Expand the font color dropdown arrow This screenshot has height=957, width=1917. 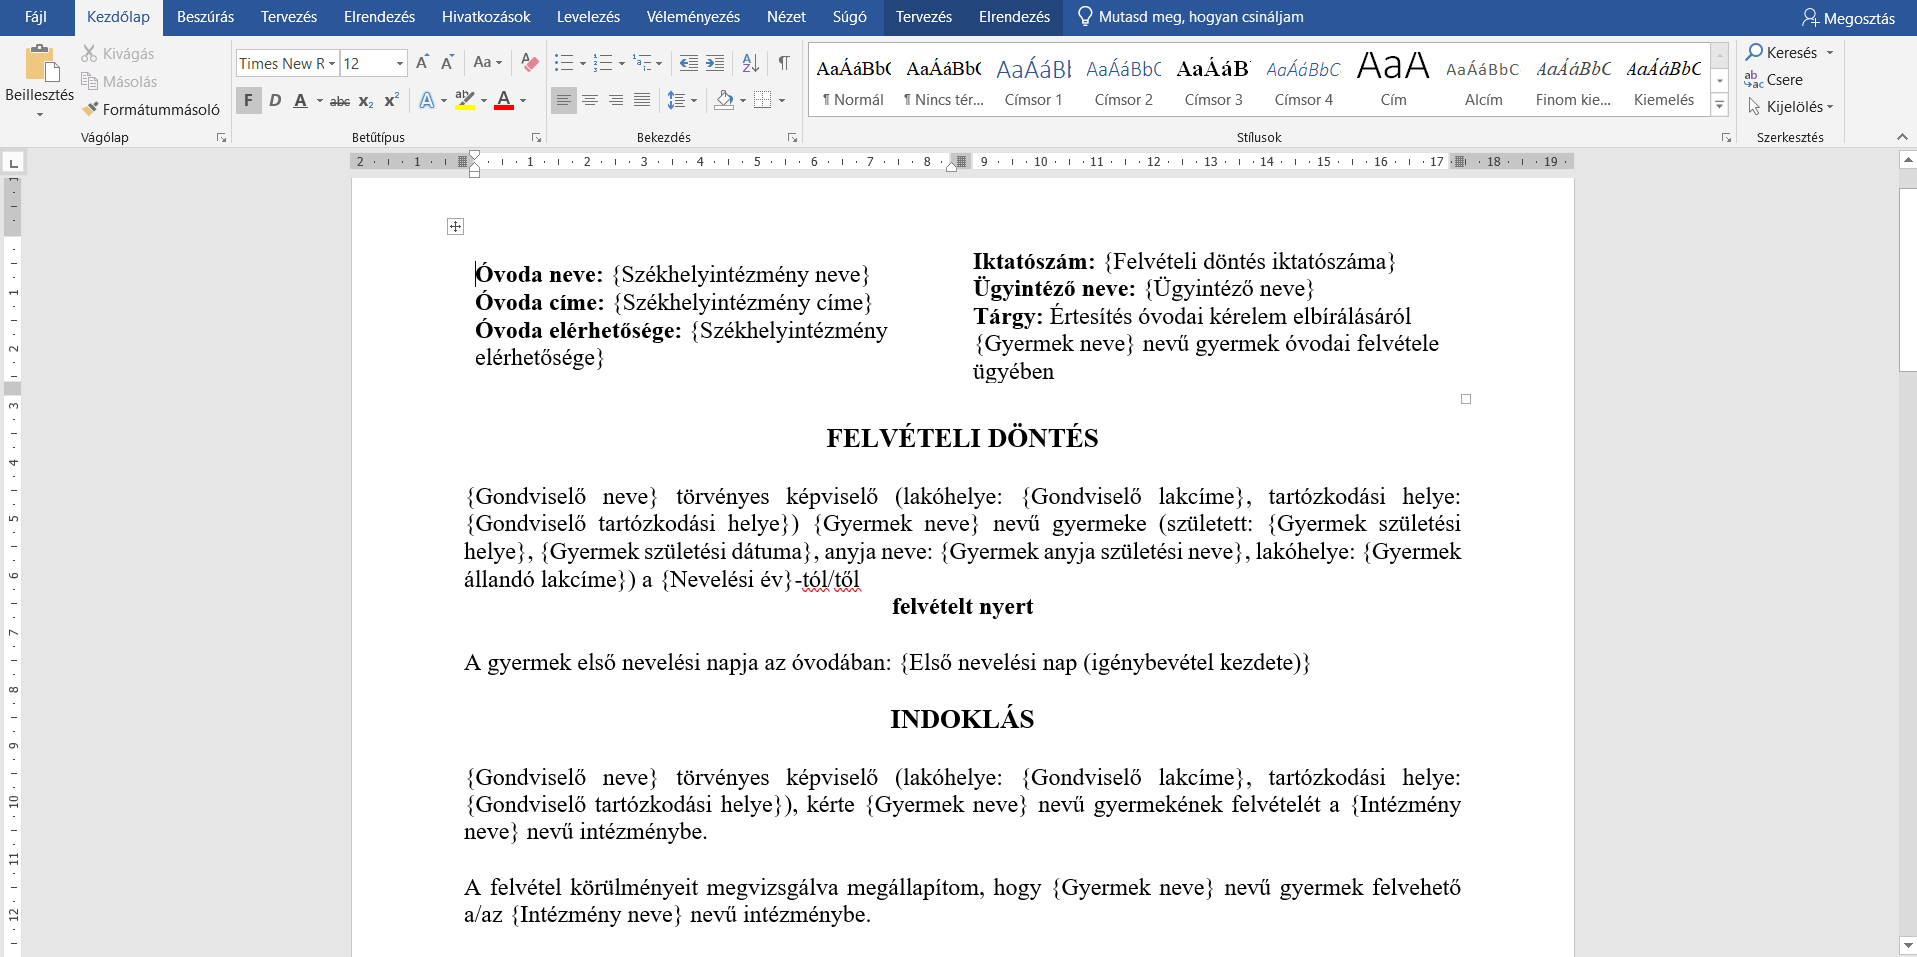click(x=523, y=101)
